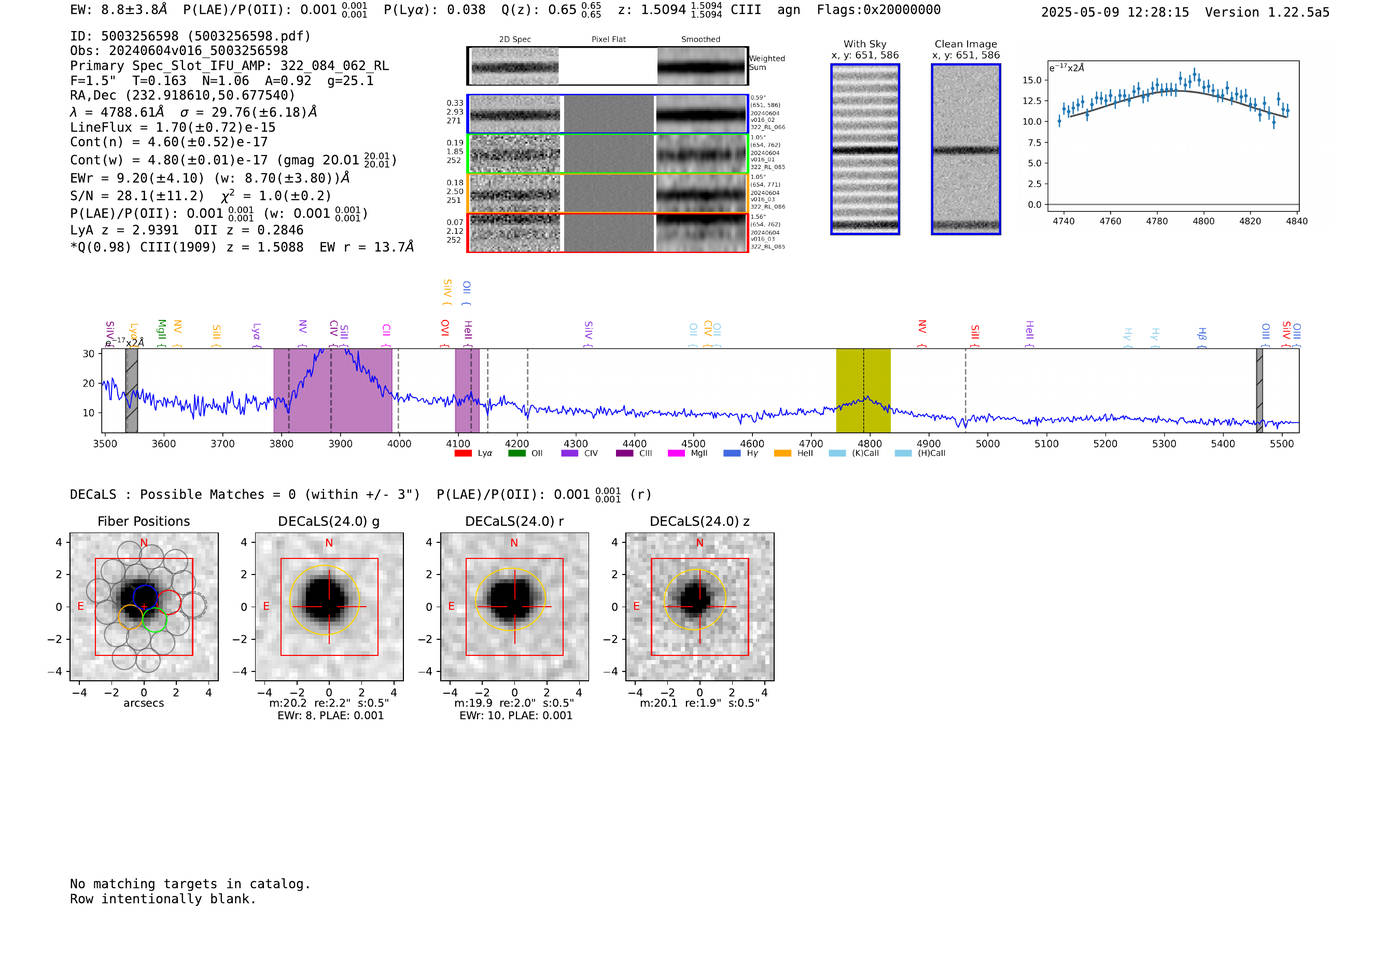Click 'm:20.1 re:1.9"' caption under z image
The height and width of the screenshot is (953, 1400).
[699, 703]
